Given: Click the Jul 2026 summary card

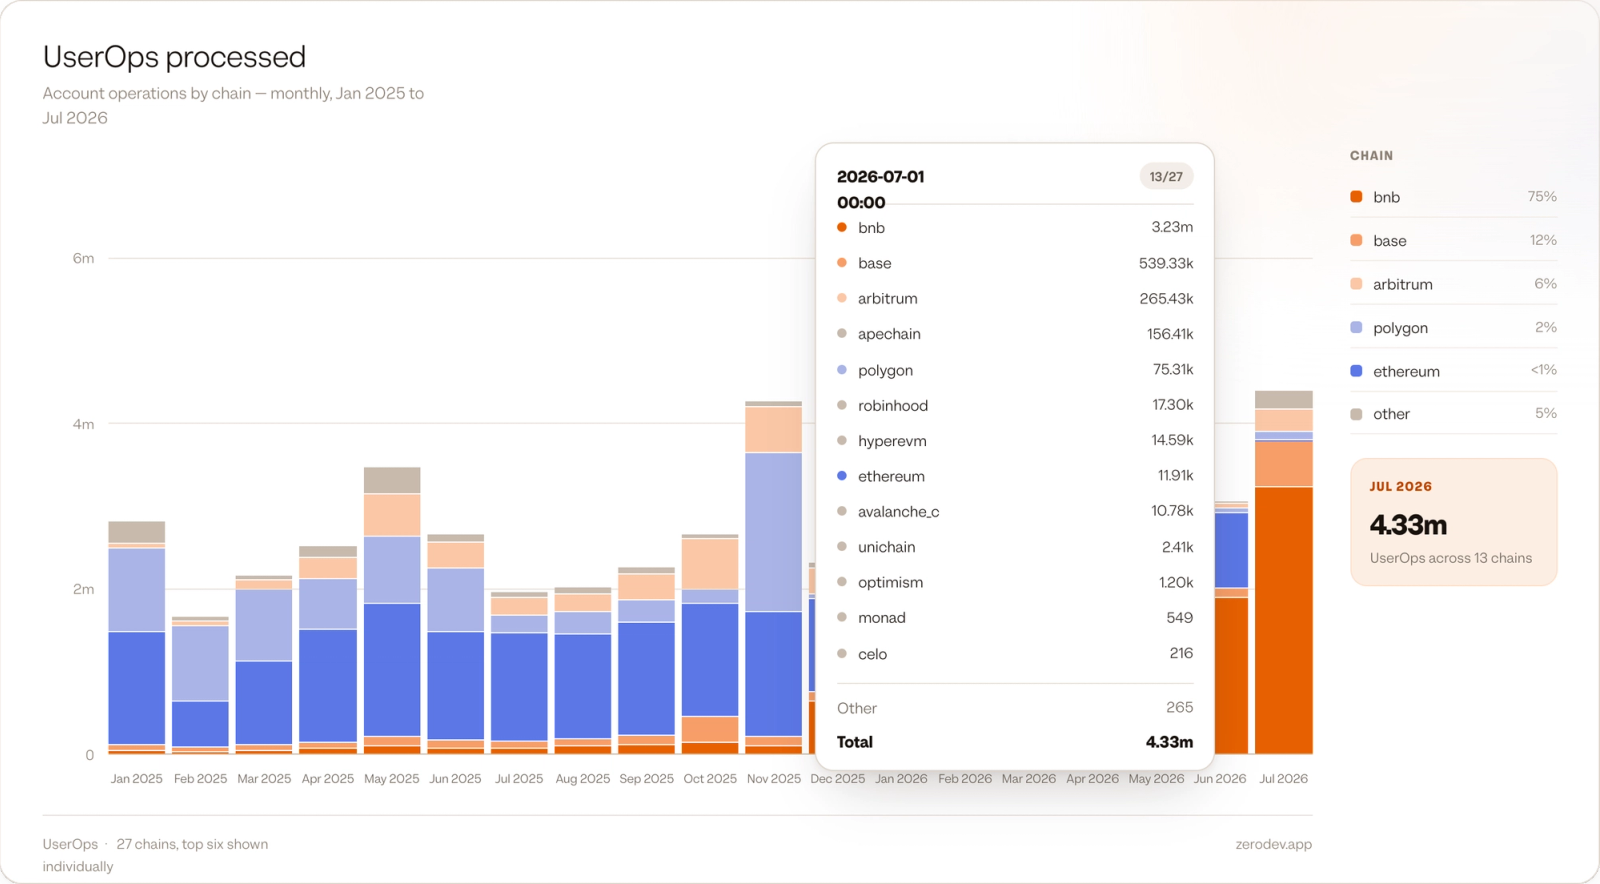Looking at the screenshot, I should (1453, 522).
